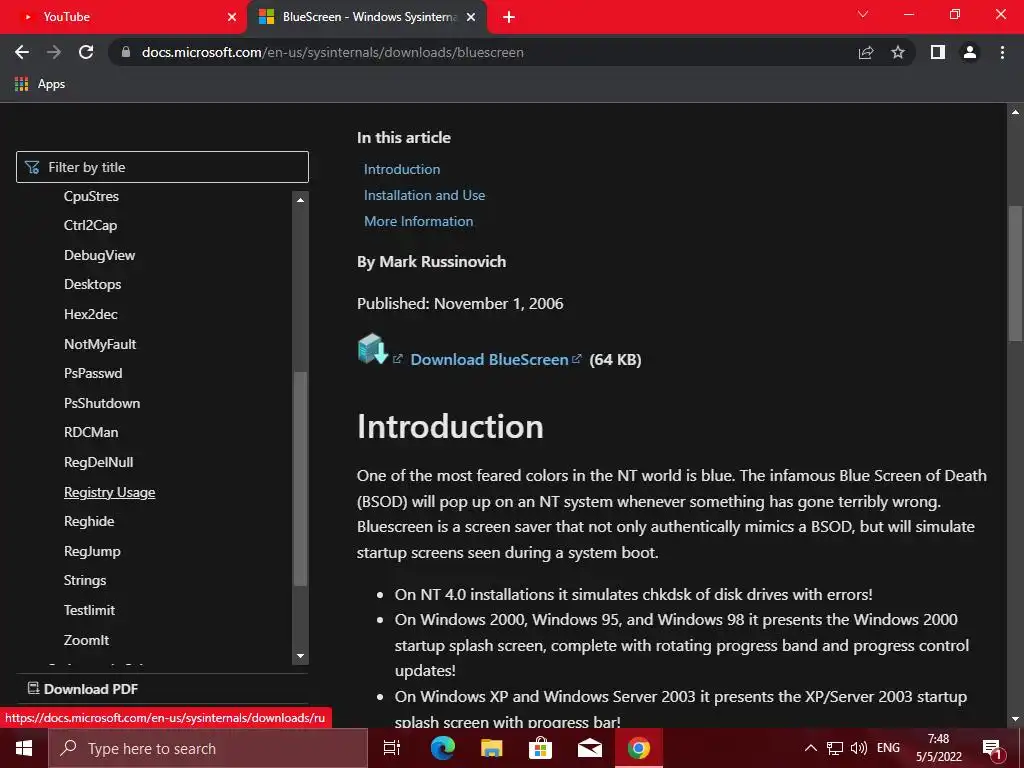Open RegJump in the sidebar
The image size is (1024, 768).
click(92, 551)
